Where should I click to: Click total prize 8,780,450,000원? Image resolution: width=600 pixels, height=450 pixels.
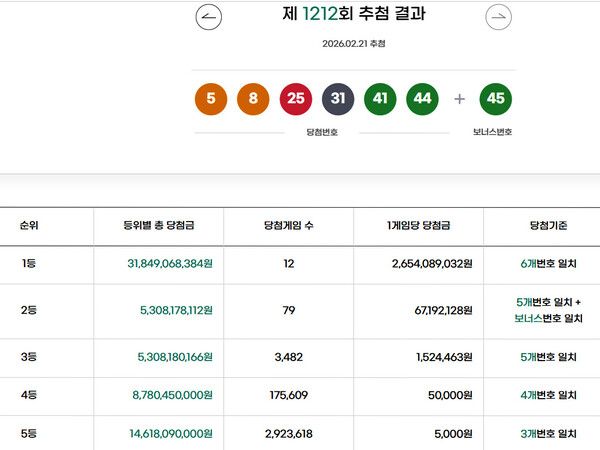(173, 395)
